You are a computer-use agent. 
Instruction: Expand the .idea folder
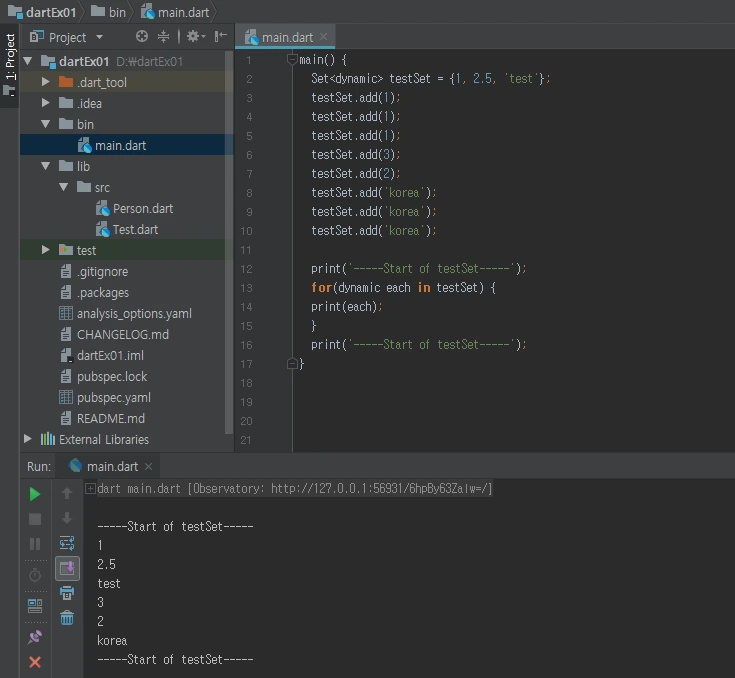(x=45, y=103)
